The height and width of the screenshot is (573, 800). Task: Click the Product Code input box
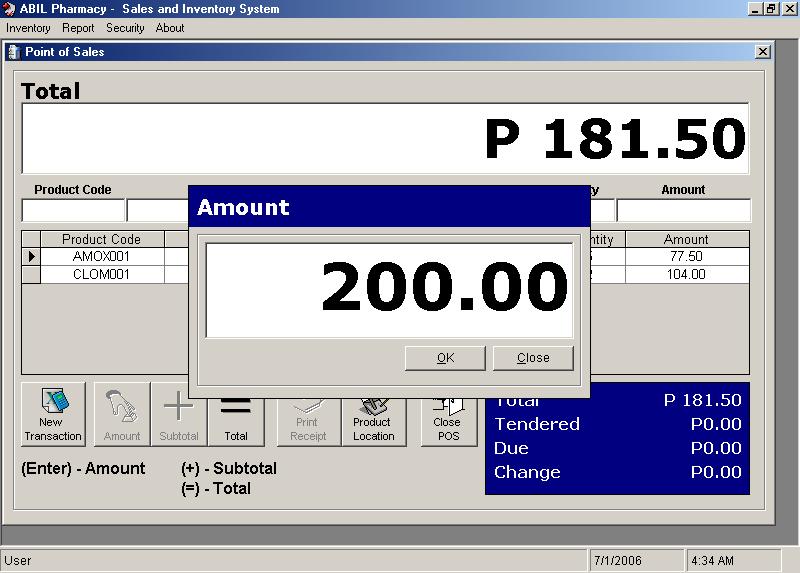[x=73, y=211]
